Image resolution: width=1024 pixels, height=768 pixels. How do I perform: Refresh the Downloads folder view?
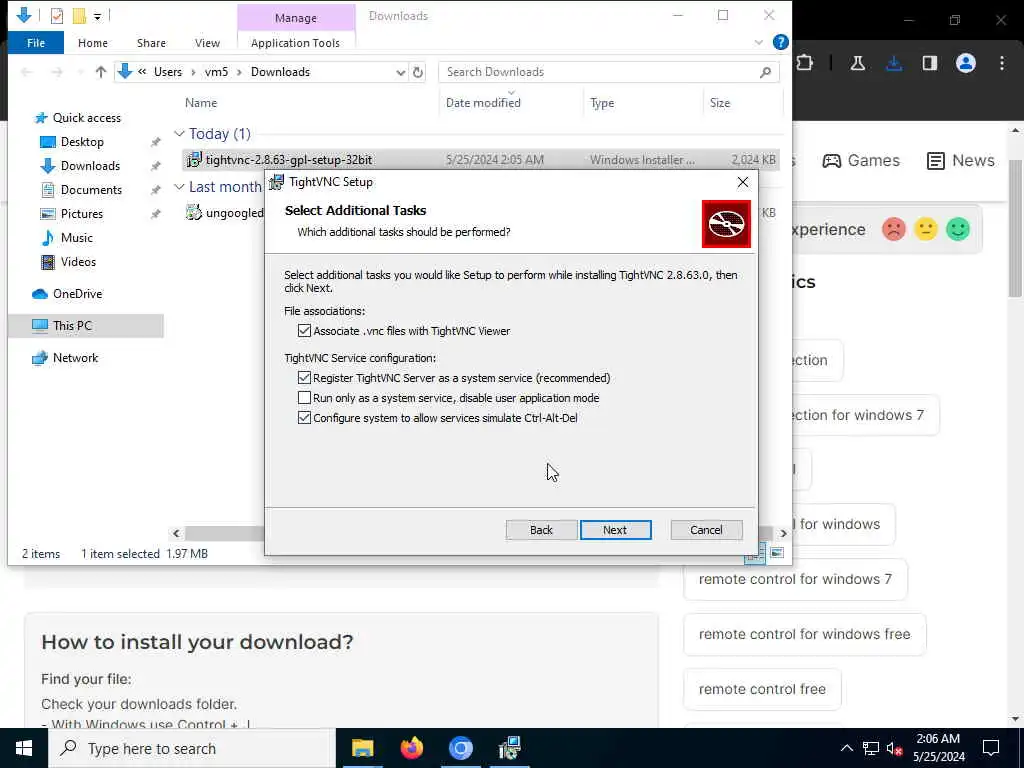(x=418, y=72)
